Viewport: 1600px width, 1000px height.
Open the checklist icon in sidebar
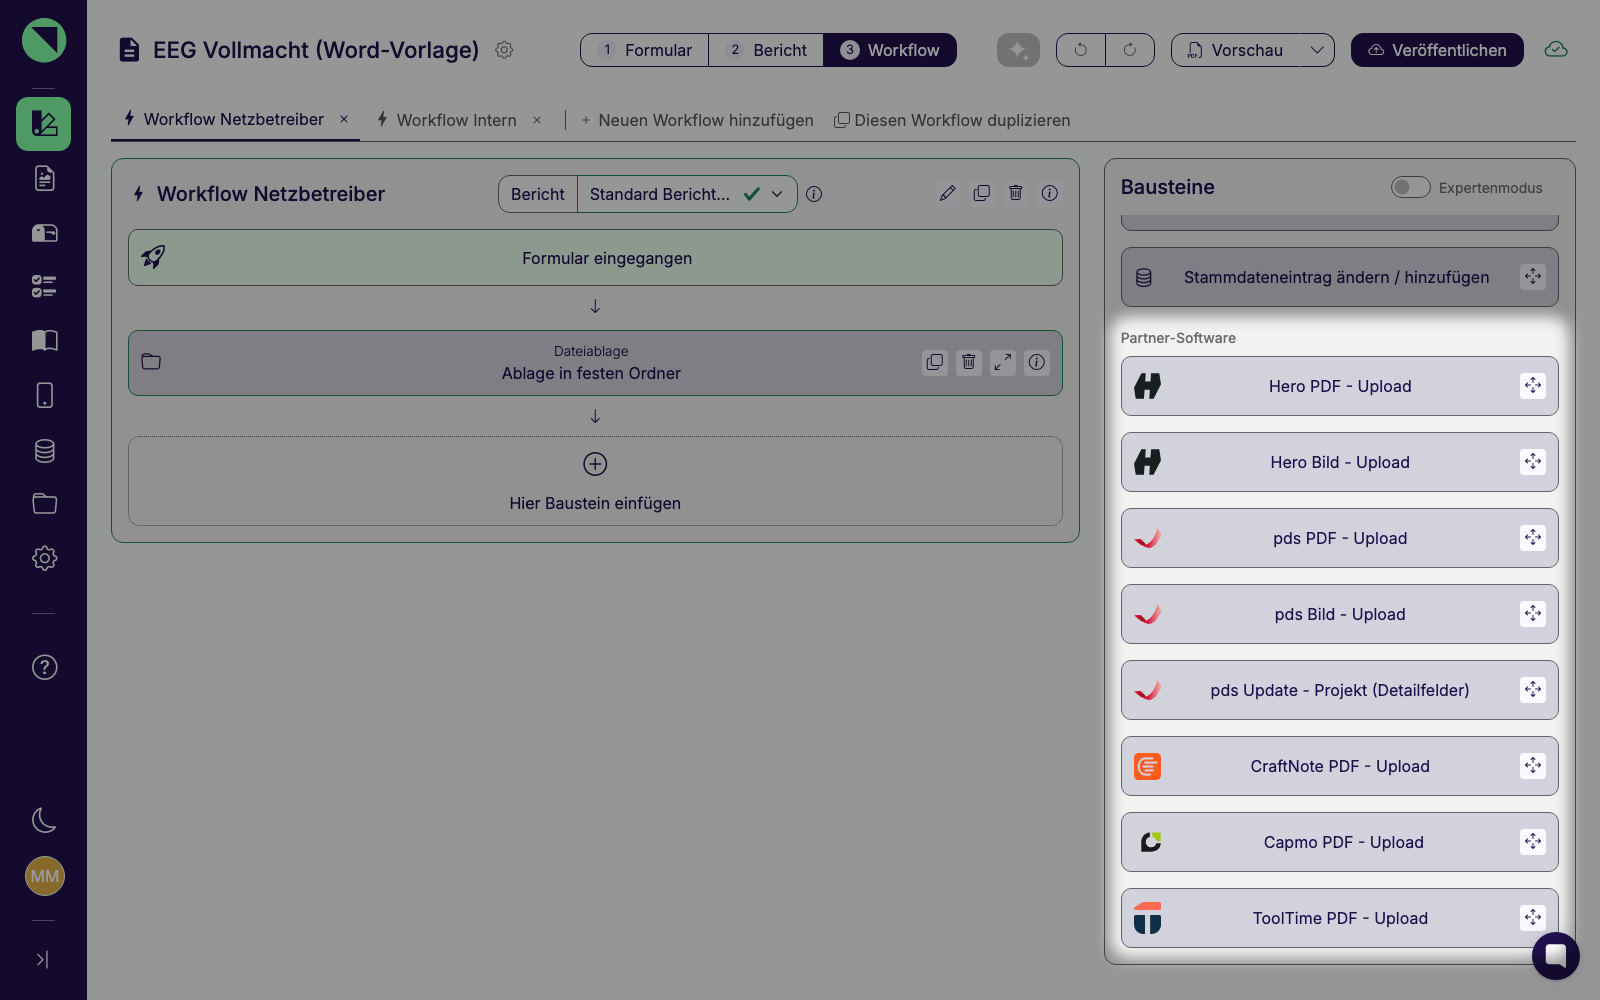click(44, 287)
